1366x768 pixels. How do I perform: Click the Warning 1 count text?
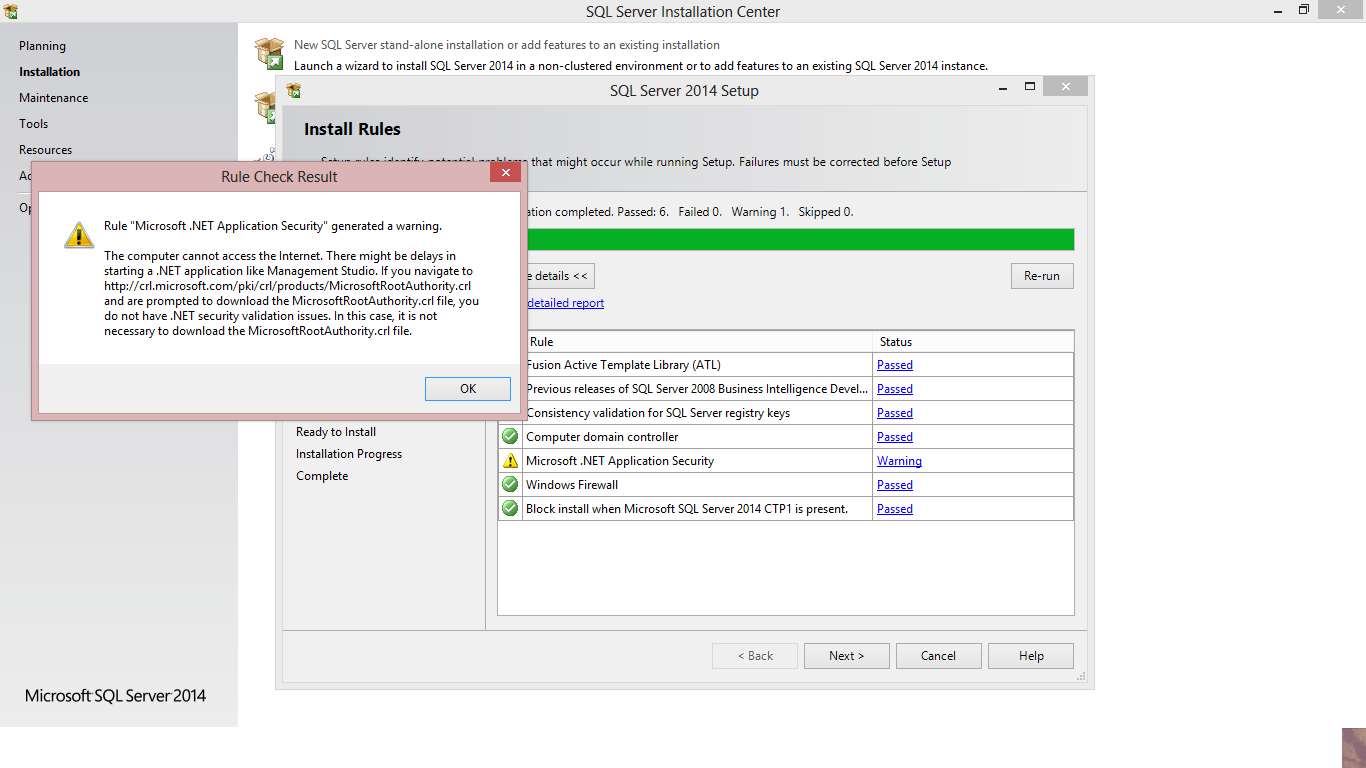760,212
